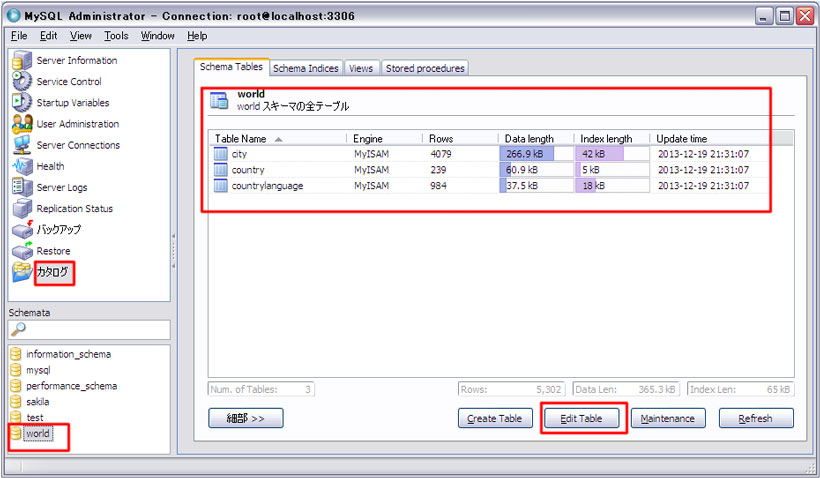
Task: Select the performance_schema entry
Action: 72,386
